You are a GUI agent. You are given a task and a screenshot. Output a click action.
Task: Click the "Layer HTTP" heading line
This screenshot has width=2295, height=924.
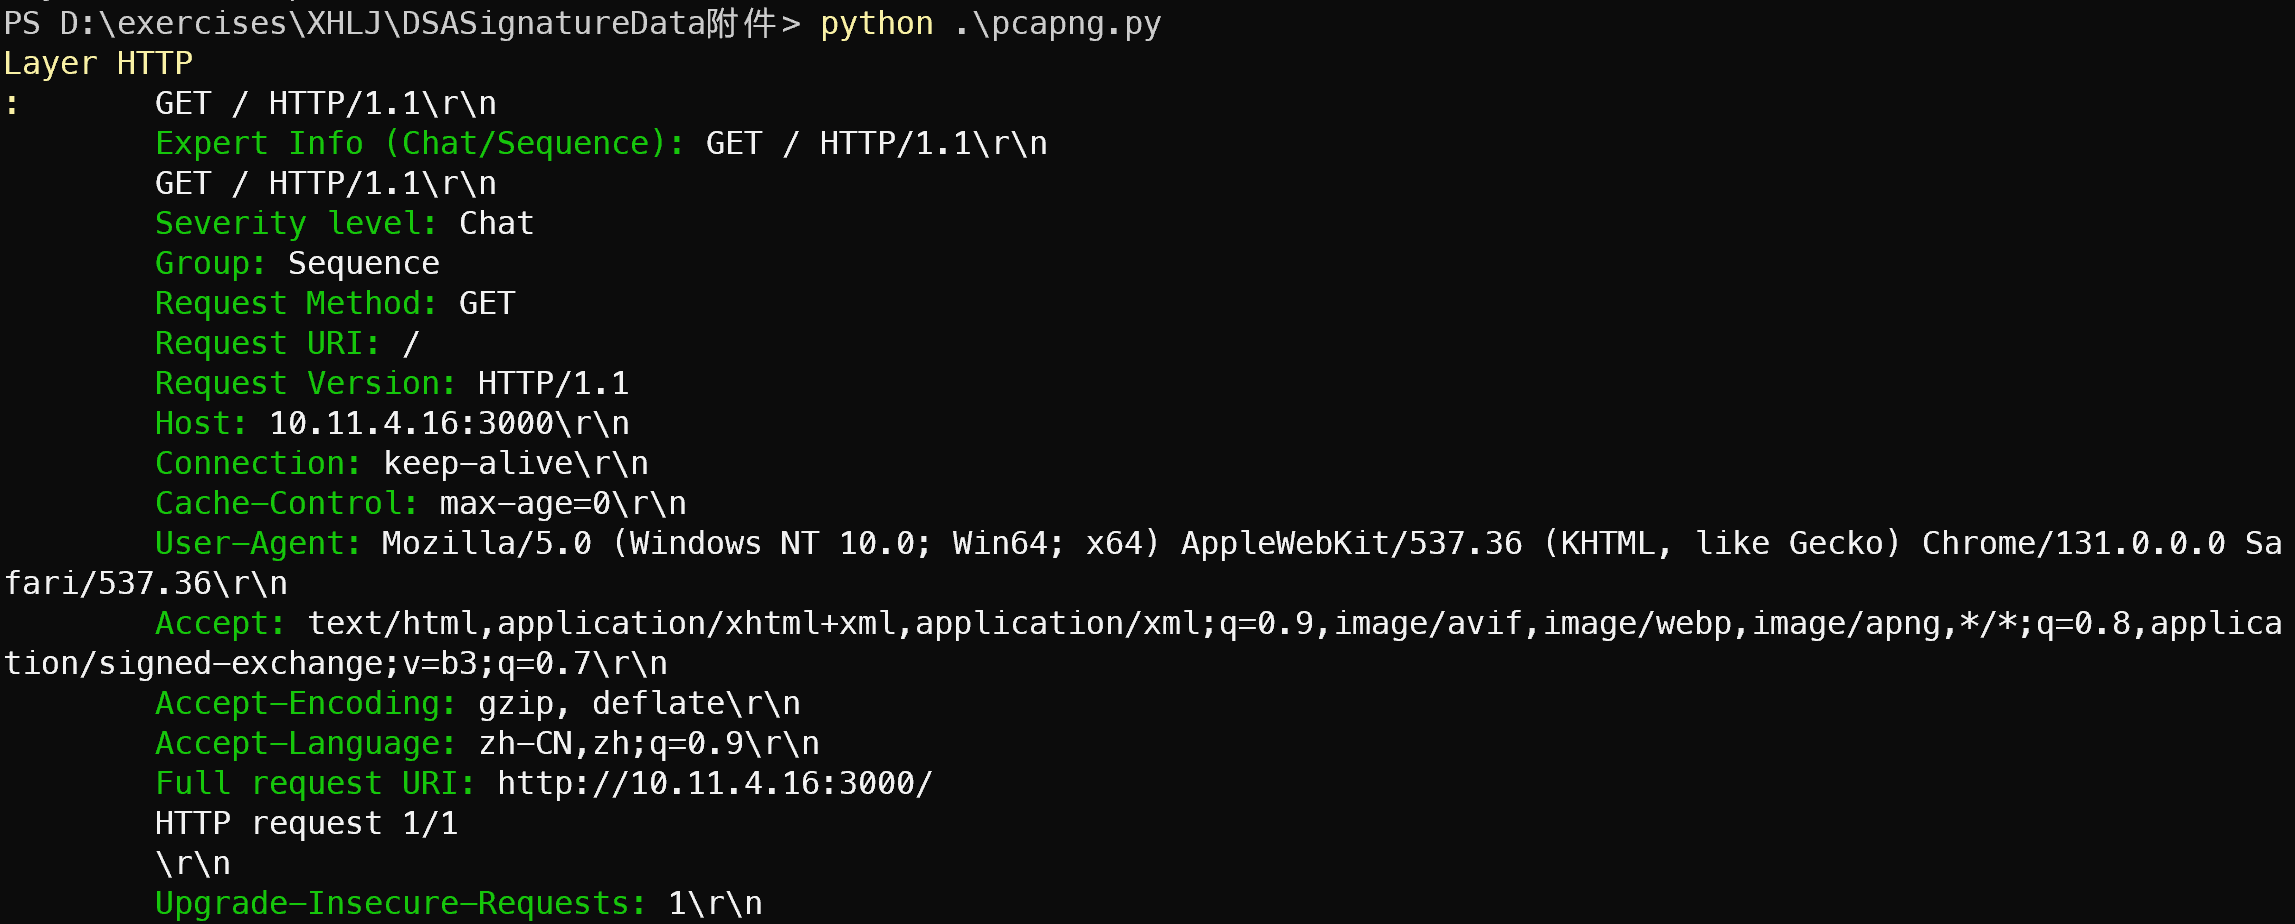pyautogui.click(x=98, y=63)
